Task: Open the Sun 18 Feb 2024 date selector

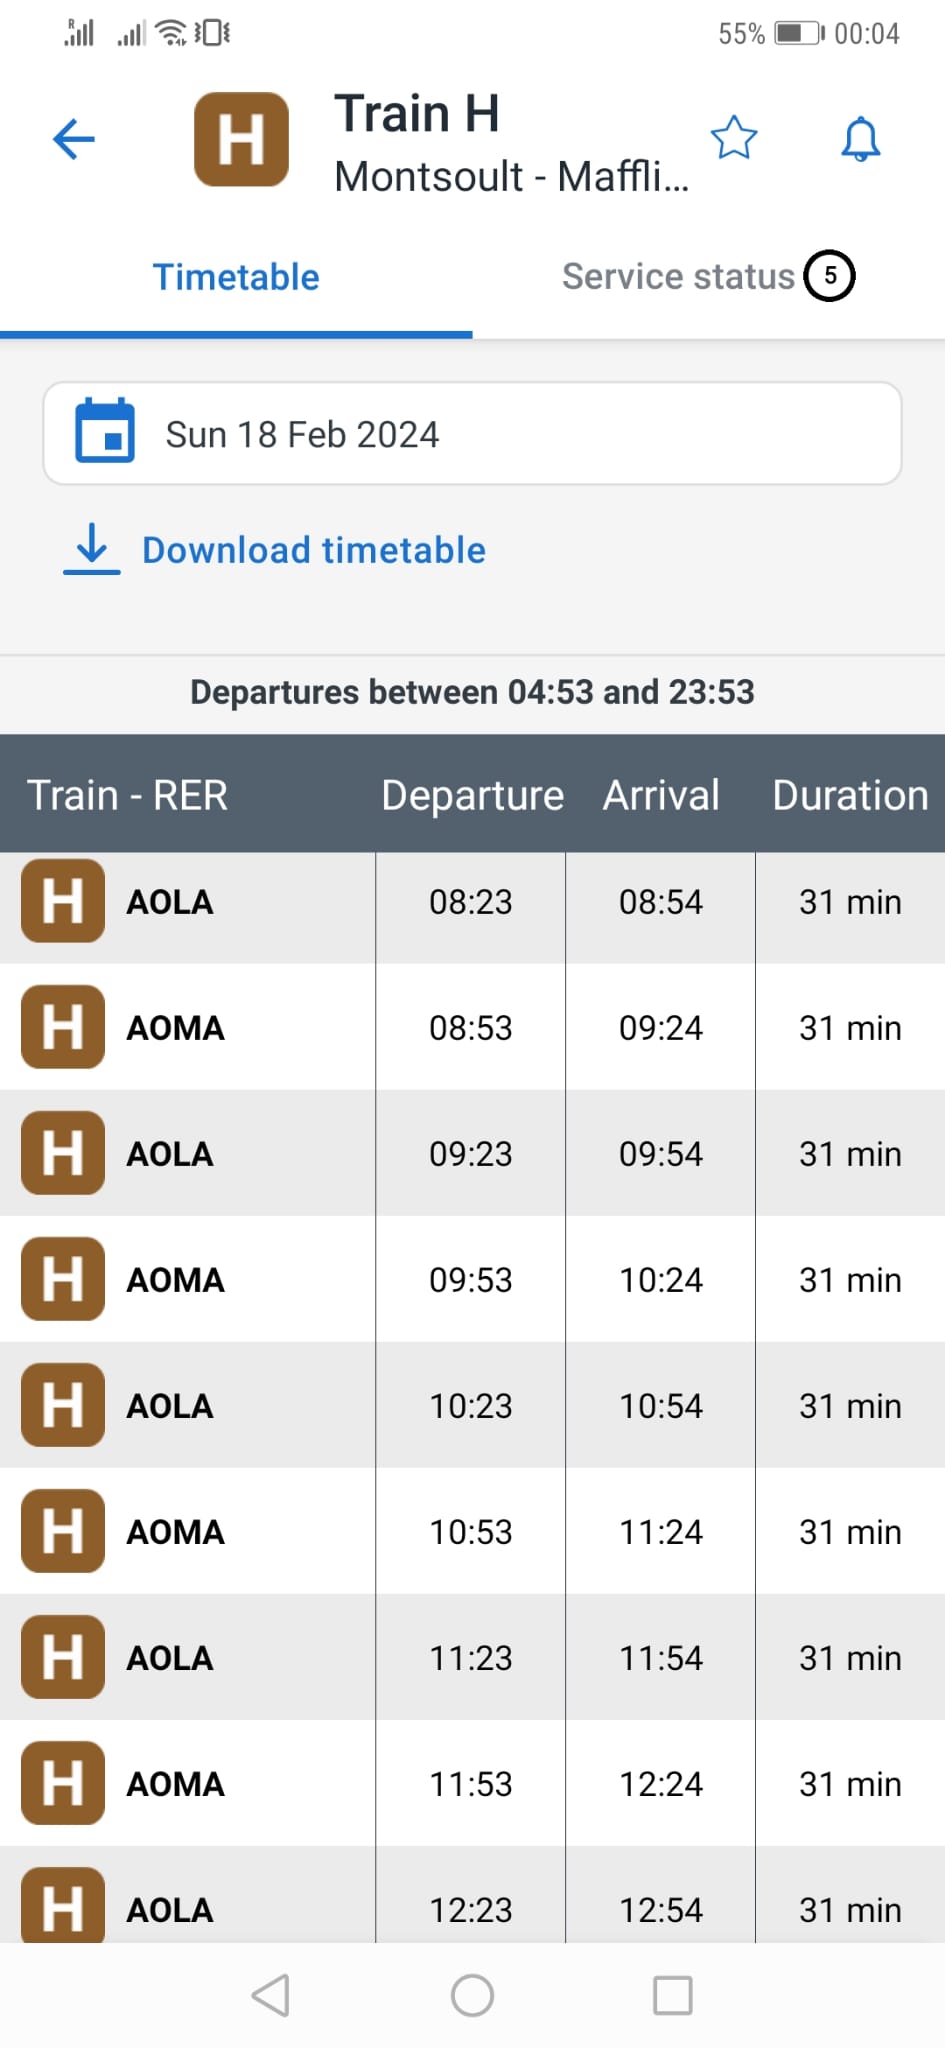Action: 472,434
